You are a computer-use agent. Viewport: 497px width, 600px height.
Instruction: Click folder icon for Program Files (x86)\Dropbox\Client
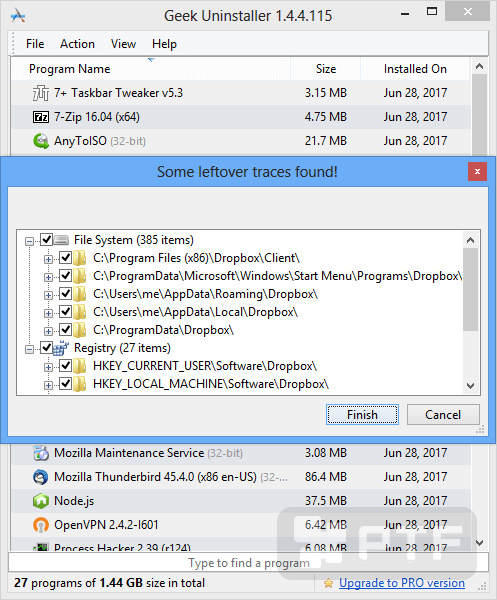(79, 258)
